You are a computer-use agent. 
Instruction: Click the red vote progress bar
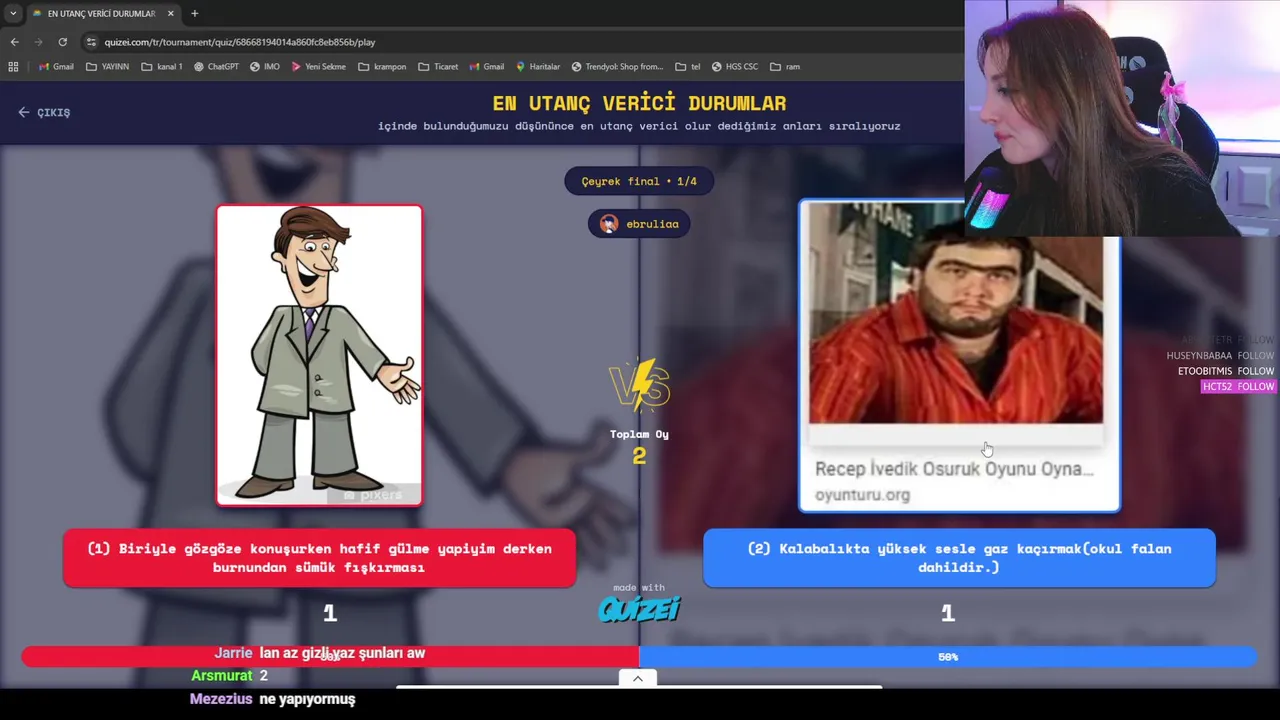[330, 656]
